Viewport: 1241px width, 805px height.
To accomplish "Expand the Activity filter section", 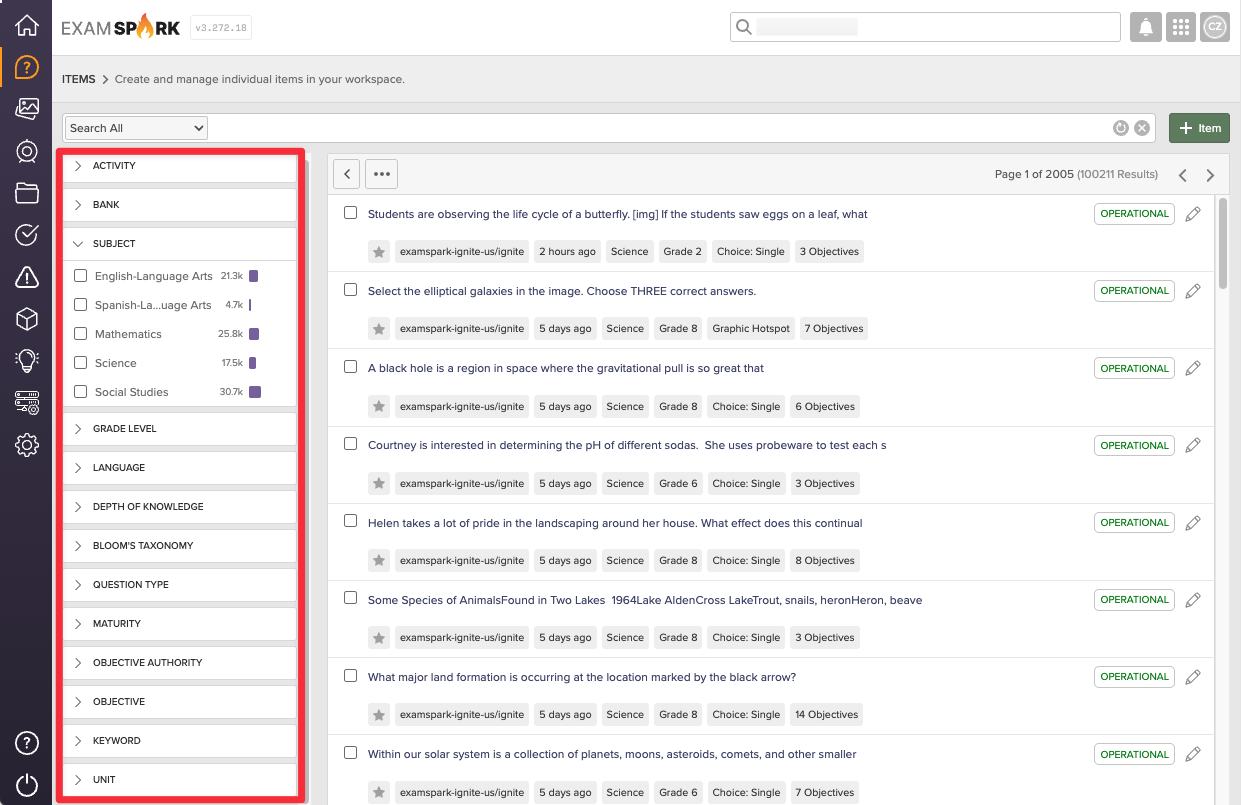I will click(x=180, y=166).
